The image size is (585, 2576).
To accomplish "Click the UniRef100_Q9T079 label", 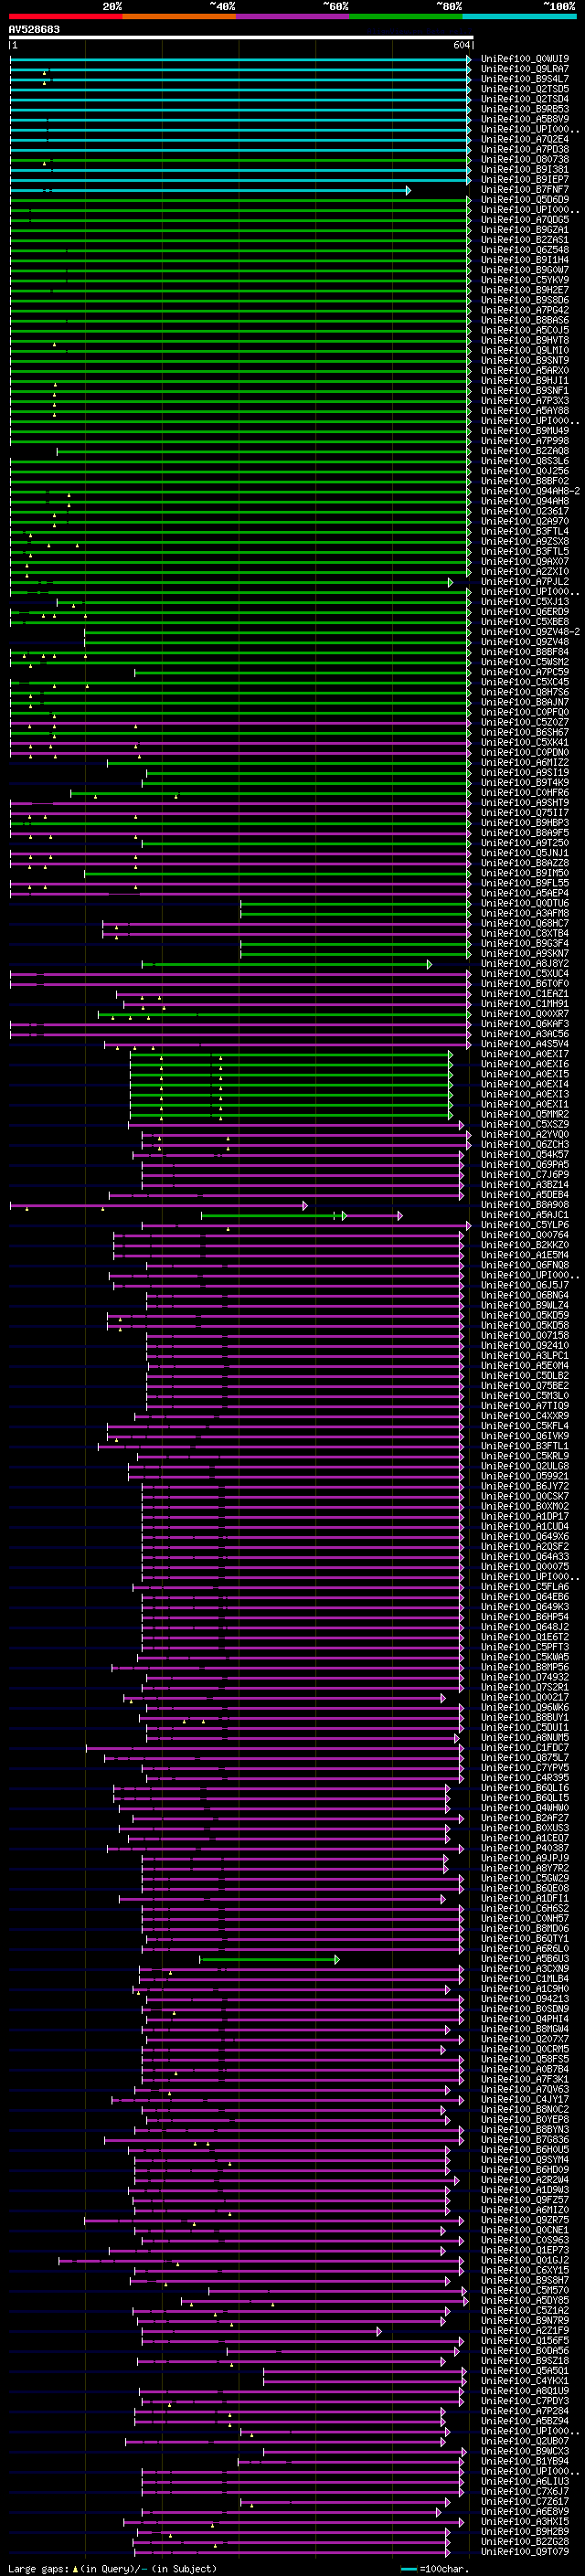I will [x=525, y=2551].
